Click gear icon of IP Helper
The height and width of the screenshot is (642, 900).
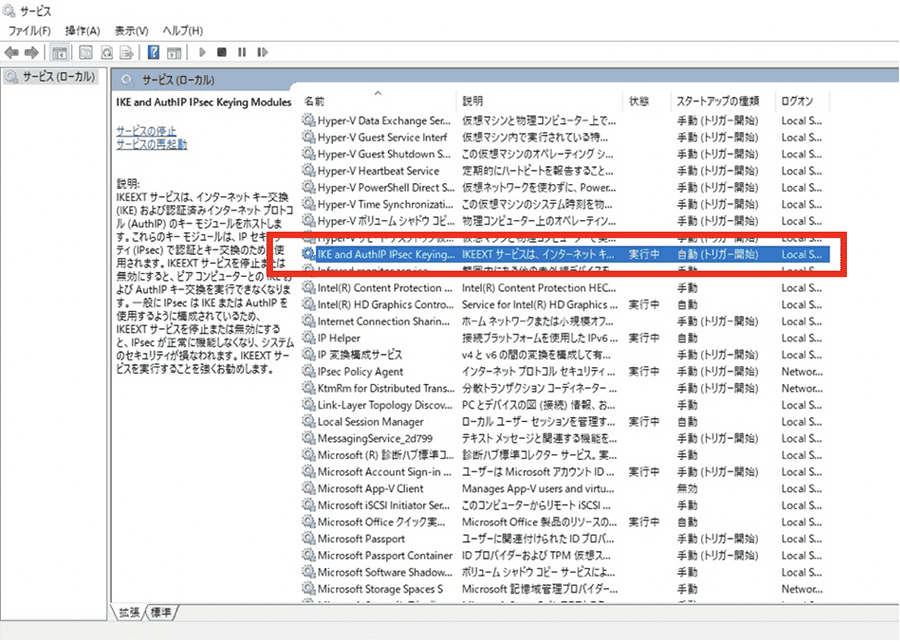tap(309, 337)
